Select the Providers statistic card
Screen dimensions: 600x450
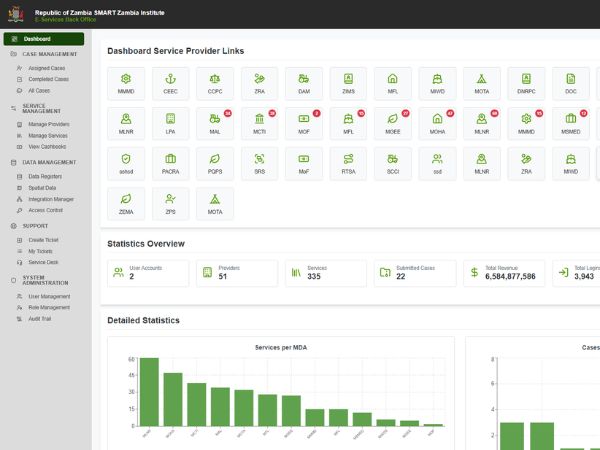tap(237, 273)
